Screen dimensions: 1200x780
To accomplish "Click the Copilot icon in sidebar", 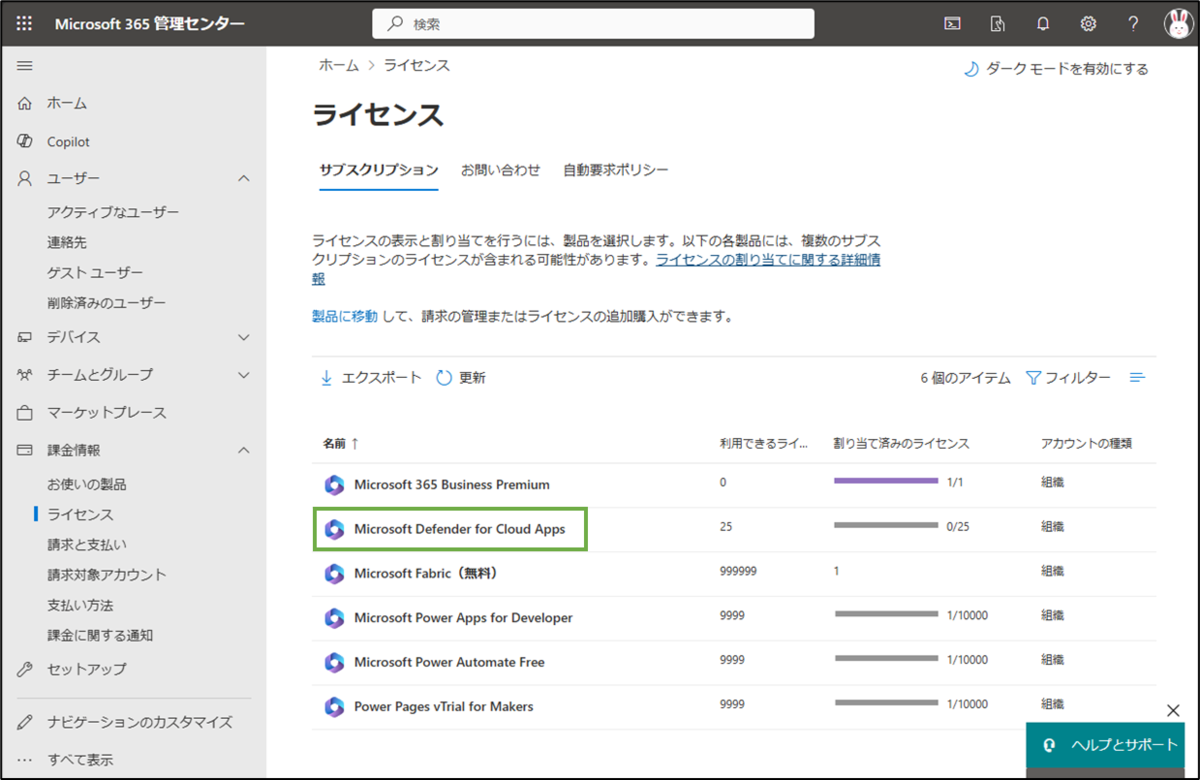I will pos(25,141).
